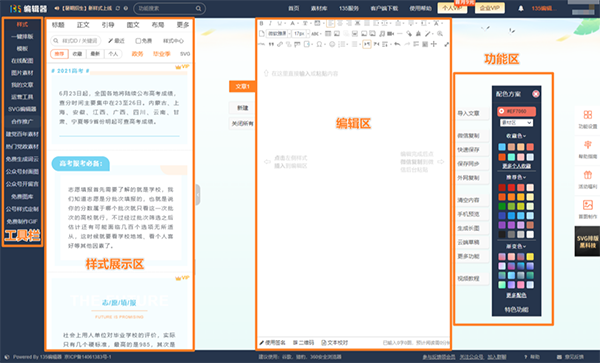Toggle left align in editor toolbar
The width and height of the screenshot is (600, 363).
(x=331, y=23)
